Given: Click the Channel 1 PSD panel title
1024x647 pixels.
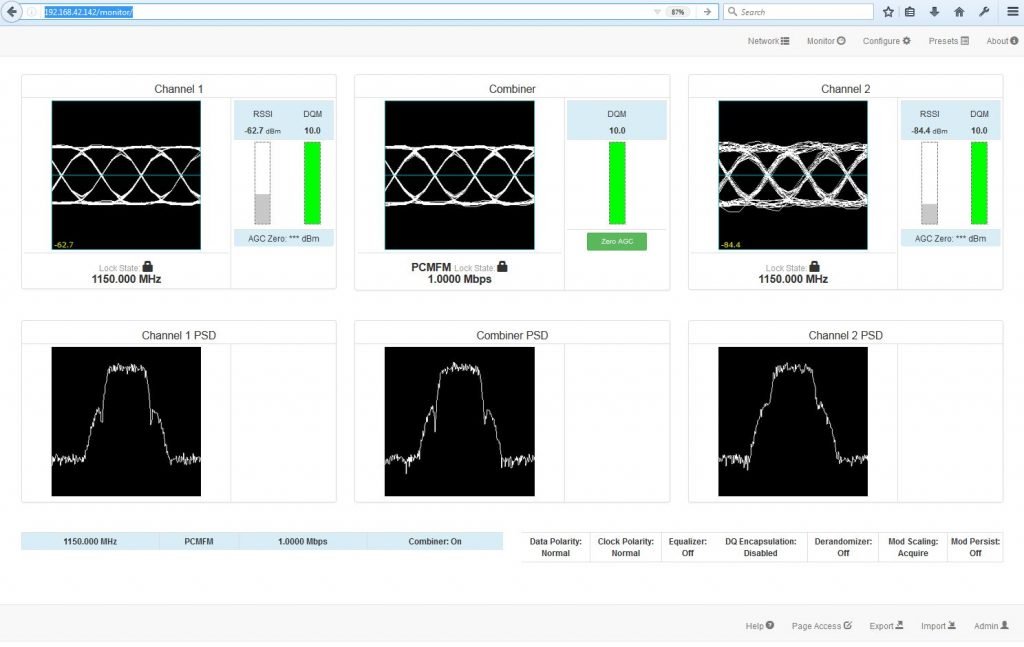Looking at the screenshot, I should click(179, 335).
